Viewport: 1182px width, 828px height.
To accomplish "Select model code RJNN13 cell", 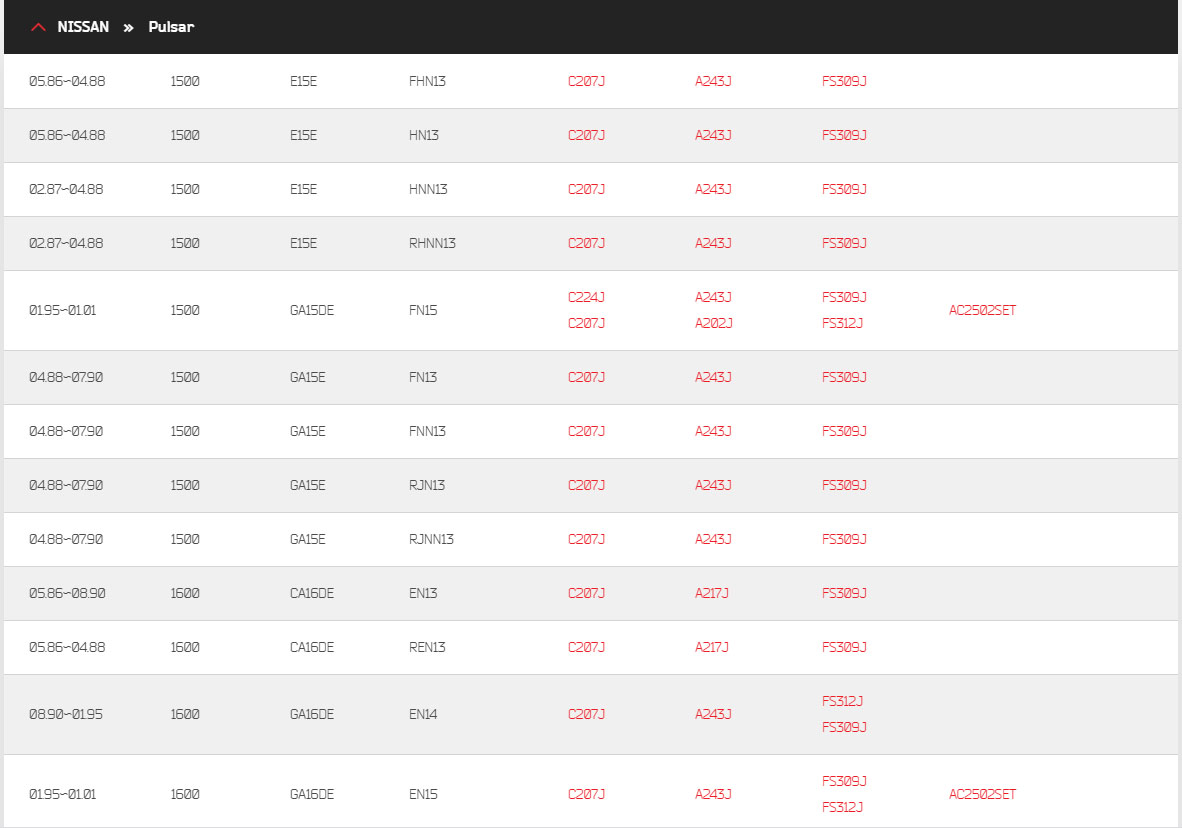I will tap(431, 539).
